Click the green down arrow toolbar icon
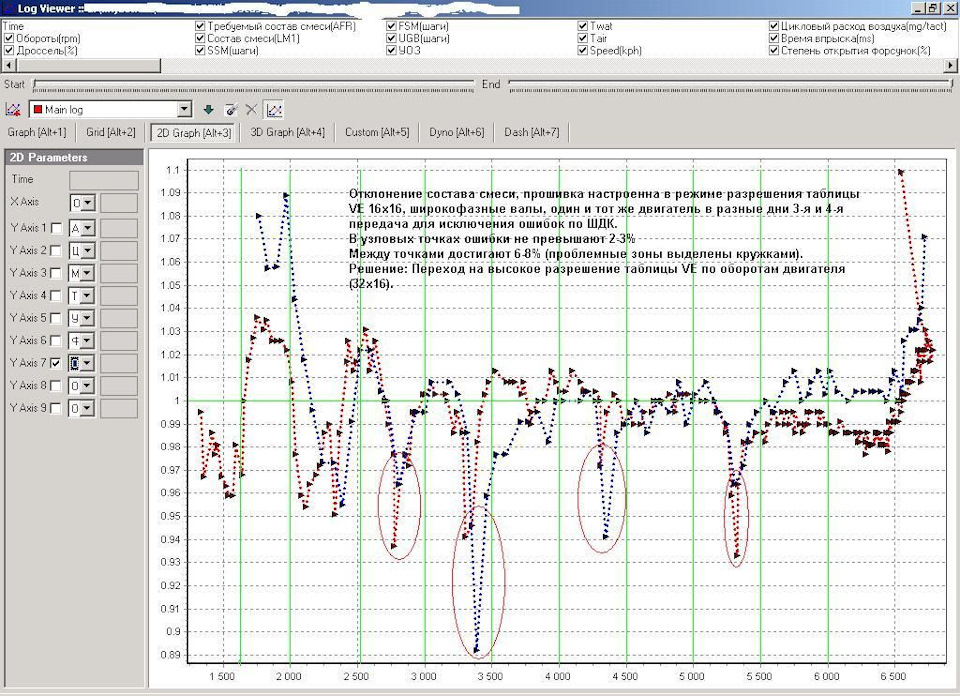The image size is (960, 696). click(209, 109)
